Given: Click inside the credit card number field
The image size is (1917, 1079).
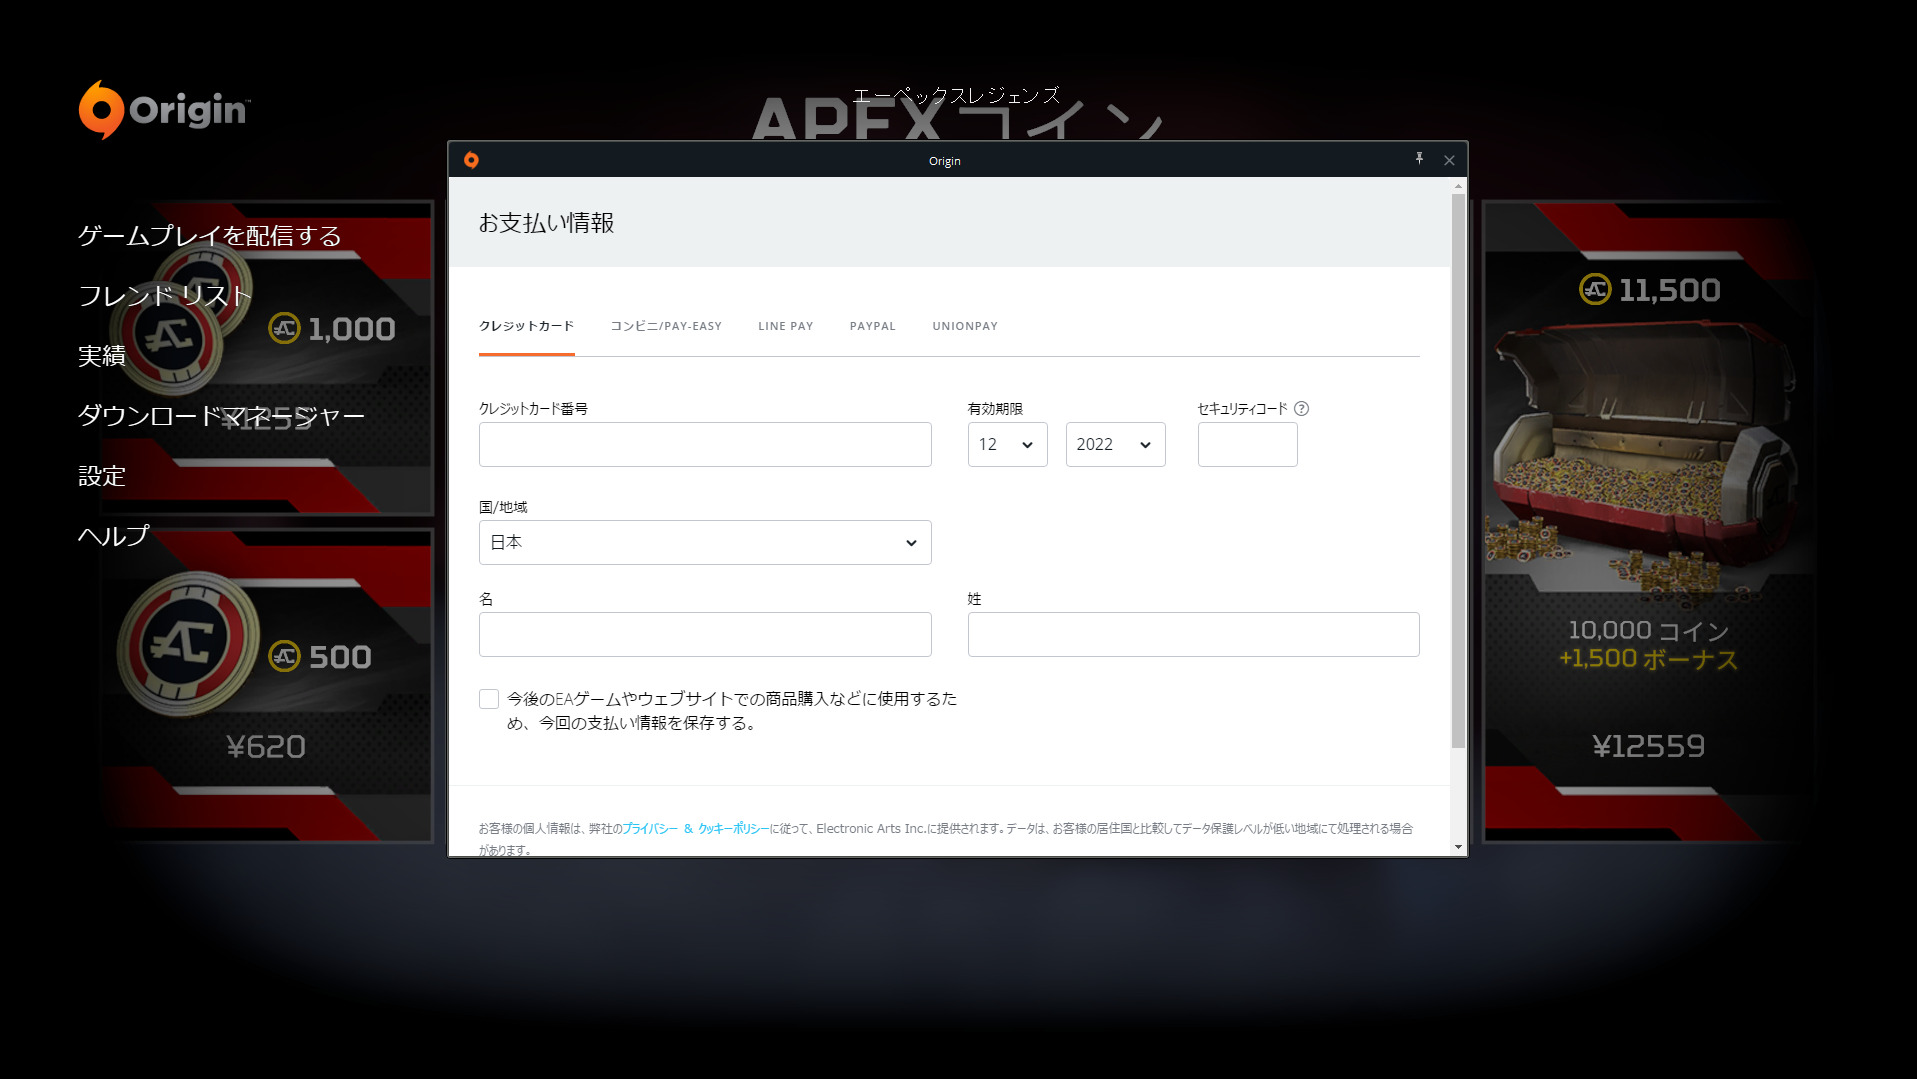Looking at the screenshot, I should (705, 444).
